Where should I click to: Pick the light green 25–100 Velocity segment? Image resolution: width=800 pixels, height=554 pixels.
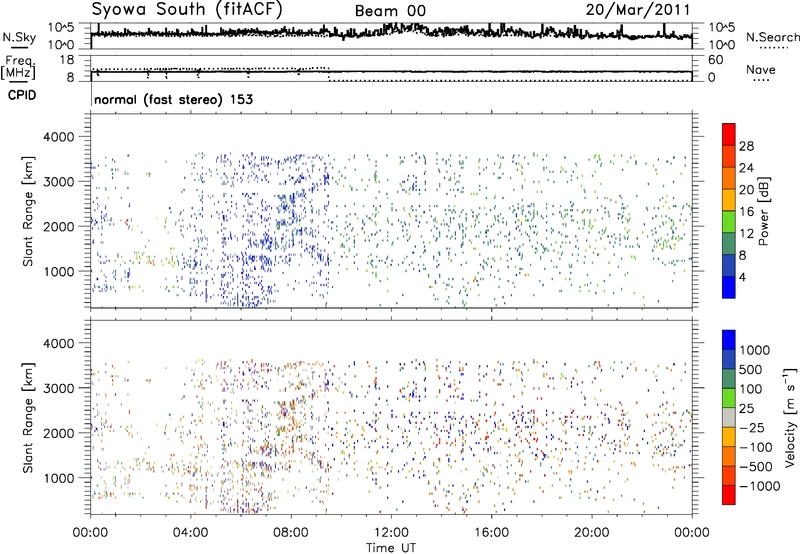[729, 398]
